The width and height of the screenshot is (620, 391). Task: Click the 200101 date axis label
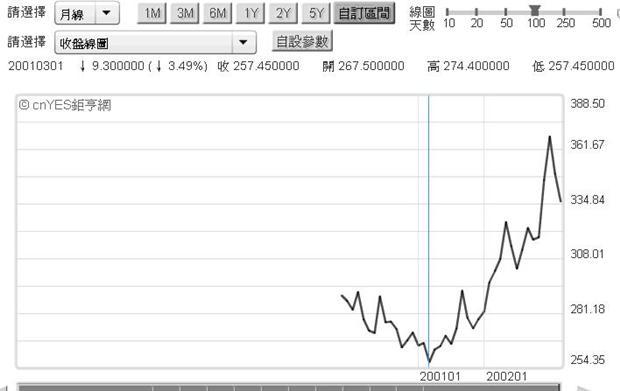pos(440,376)
